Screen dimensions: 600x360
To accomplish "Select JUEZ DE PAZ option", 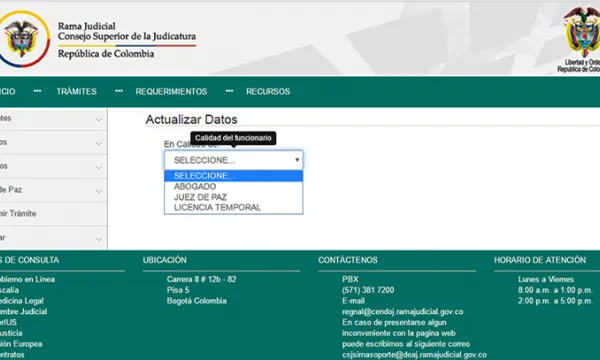I will click(233, 197).
